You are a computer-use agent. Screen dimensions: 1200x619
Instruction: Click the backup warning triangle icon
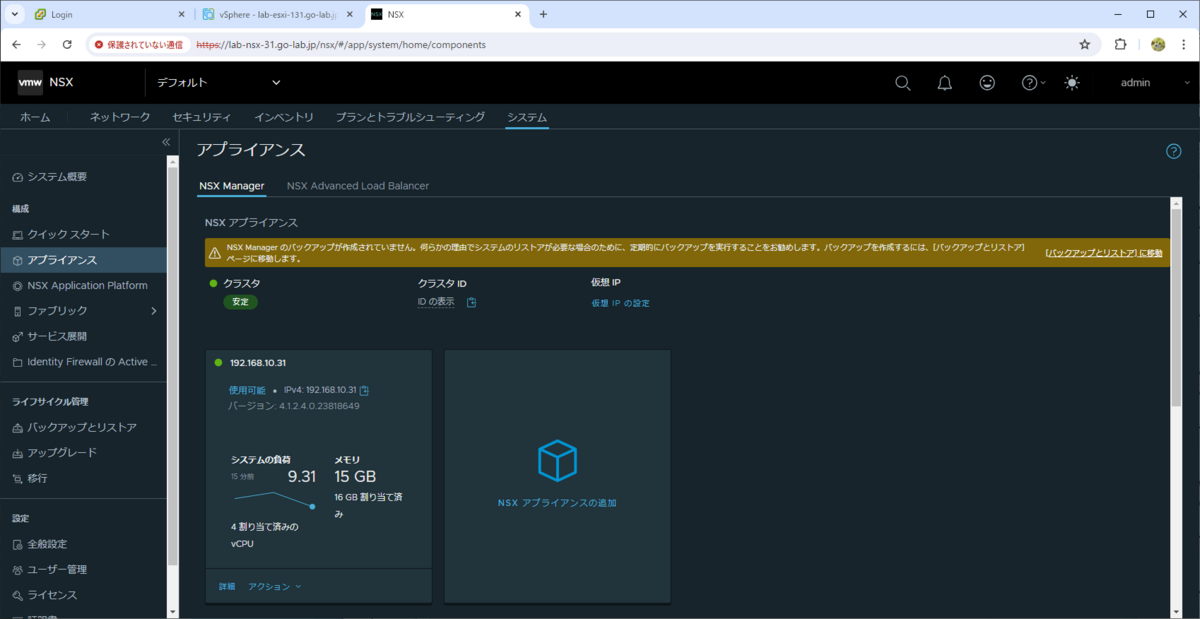[215, 253]
